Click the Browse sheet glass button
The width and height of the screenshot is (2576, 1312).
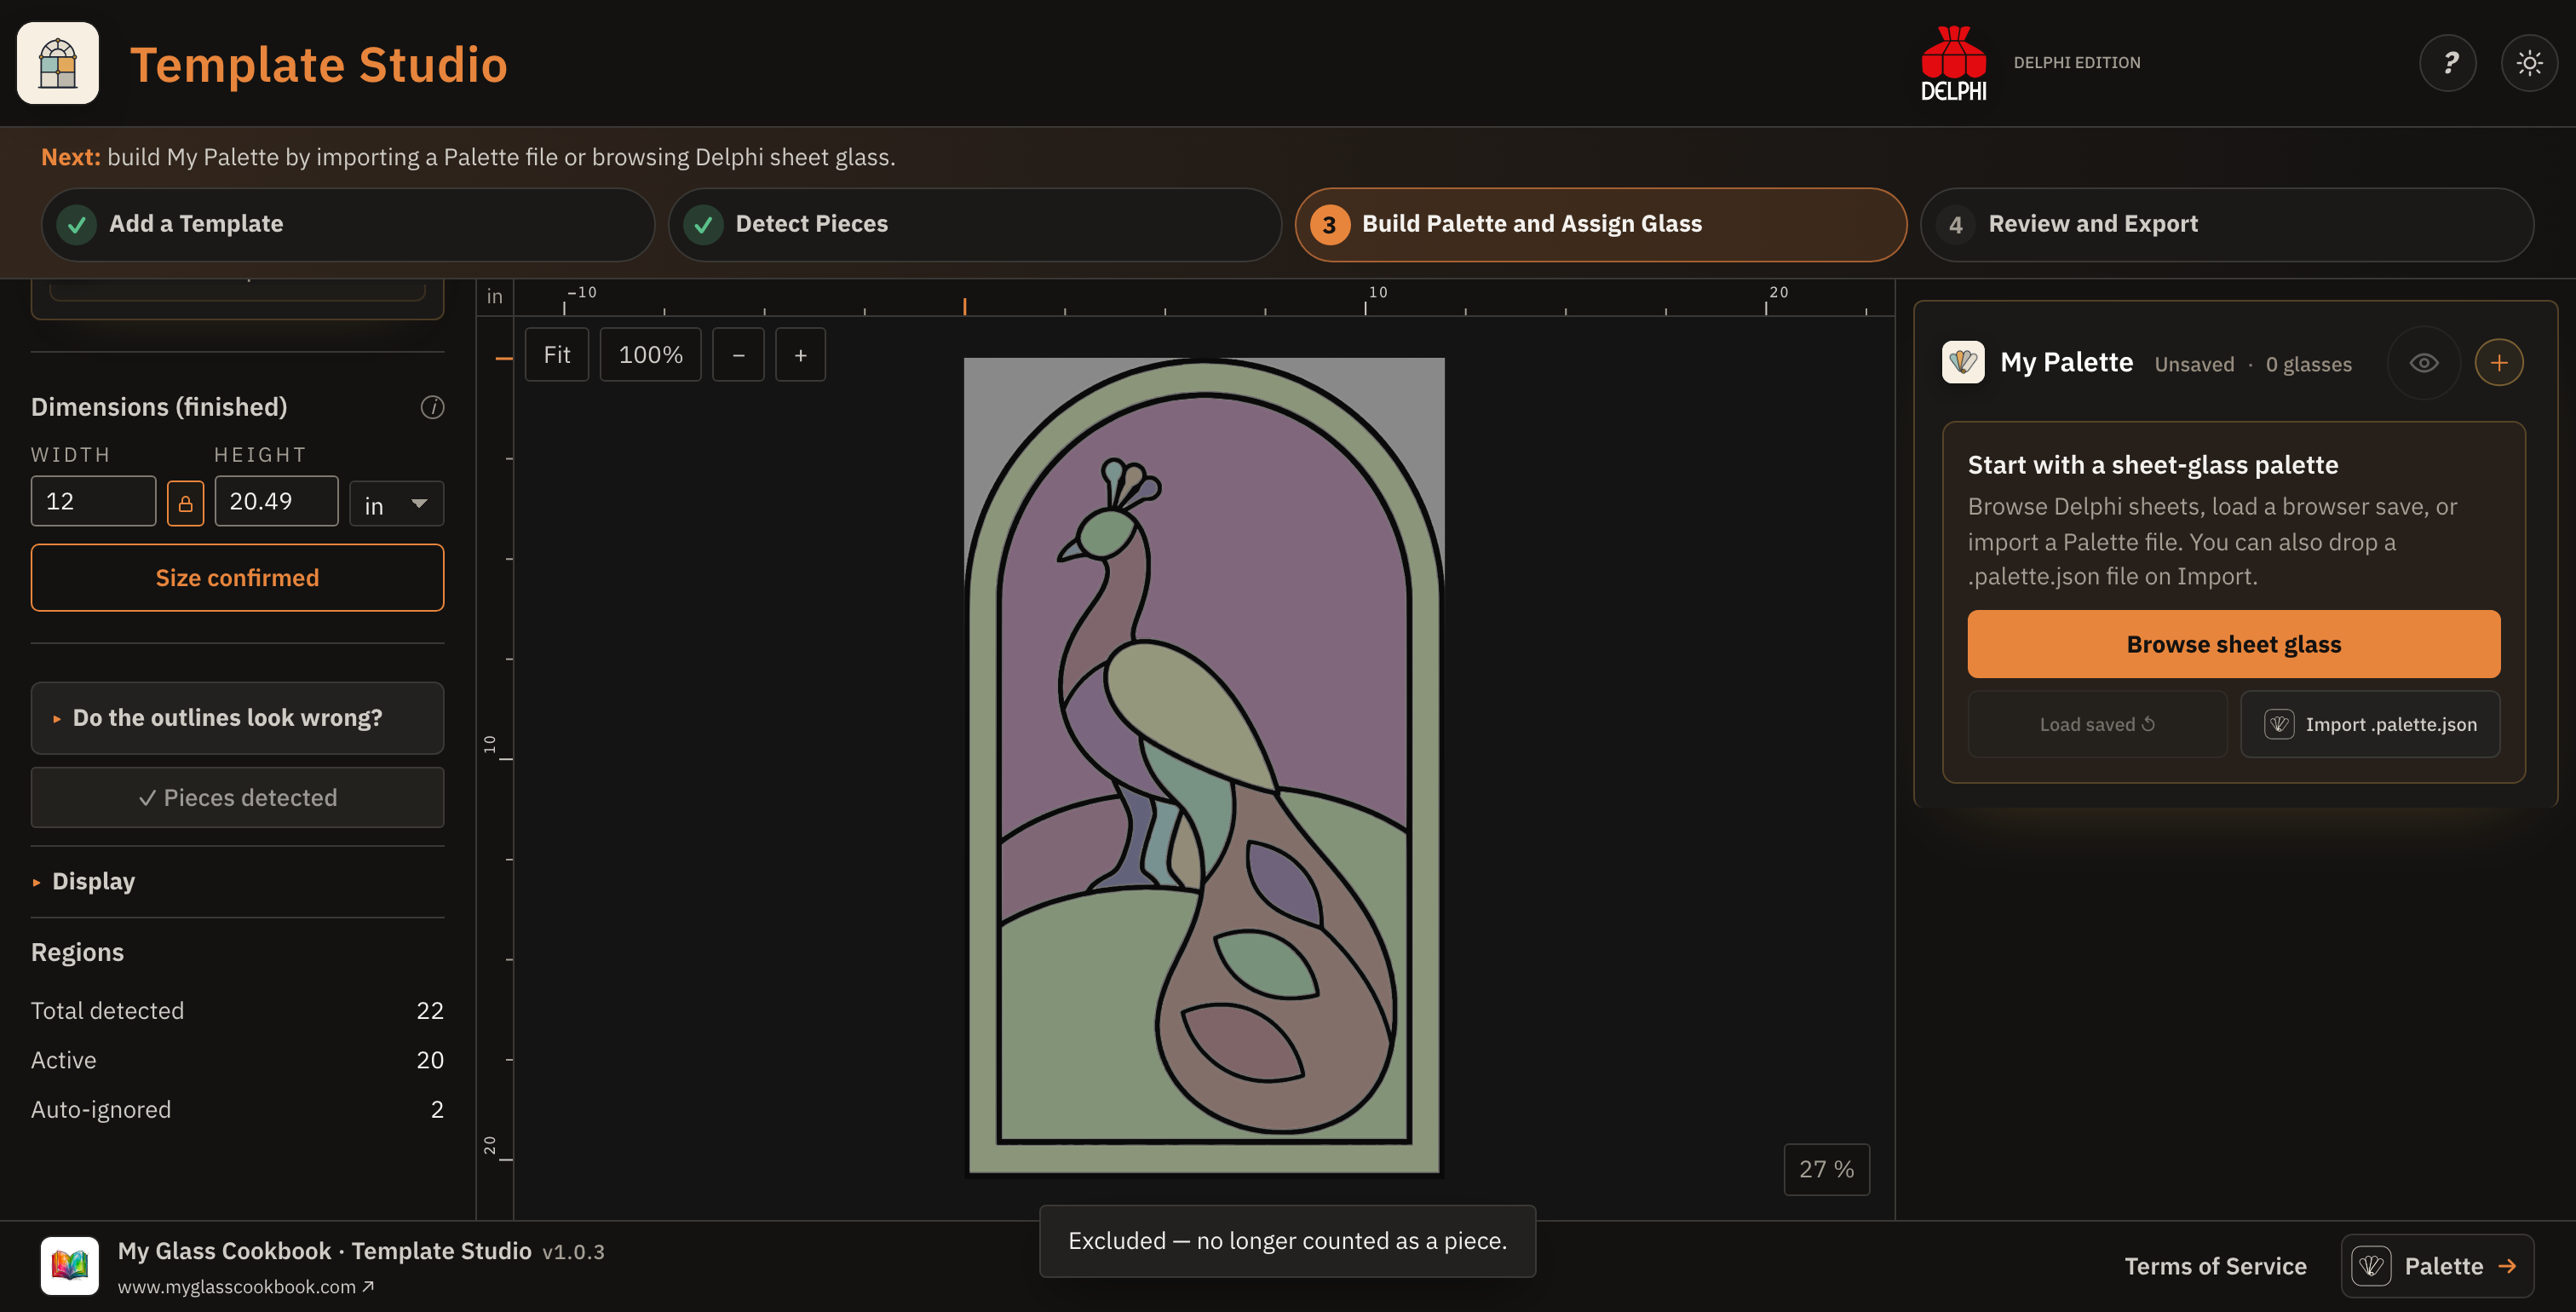click(2233, 644)
